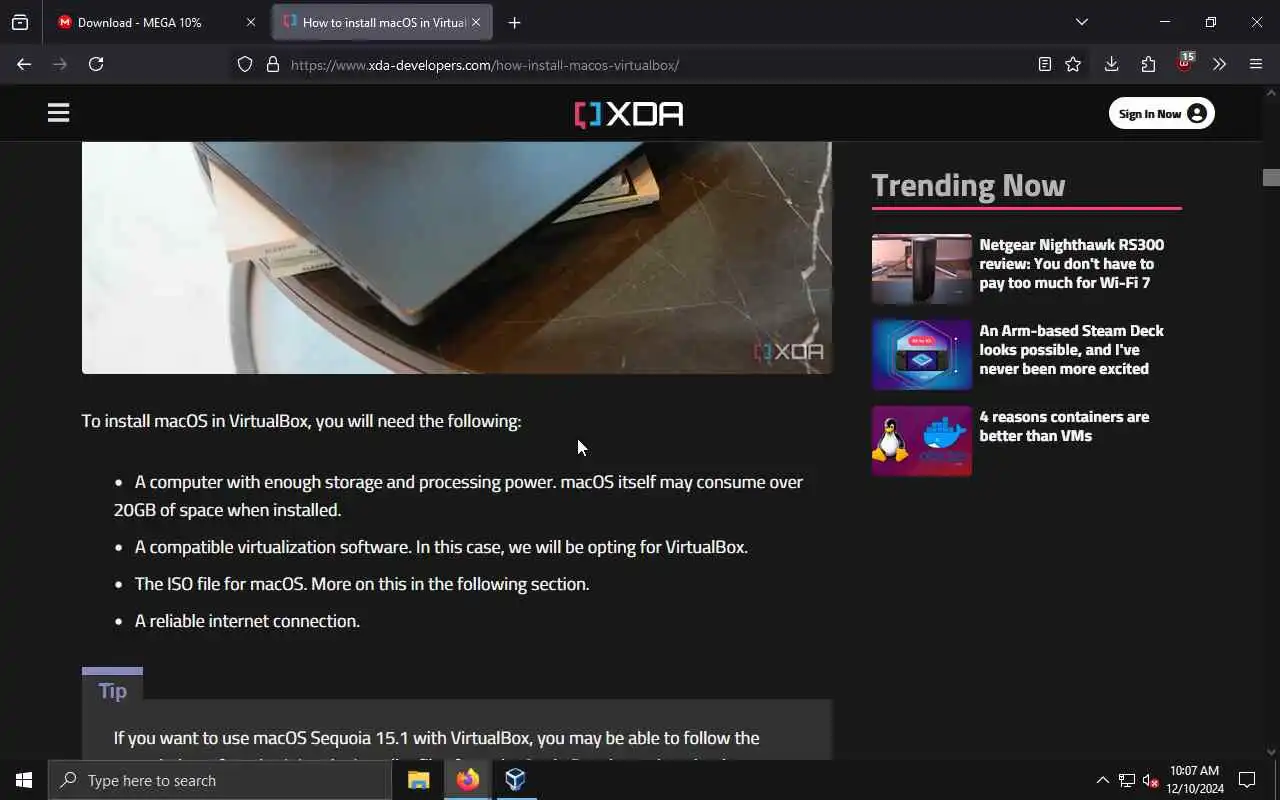1280x800 pixels.
Task: Reload the current page
Action: (96, 64)
